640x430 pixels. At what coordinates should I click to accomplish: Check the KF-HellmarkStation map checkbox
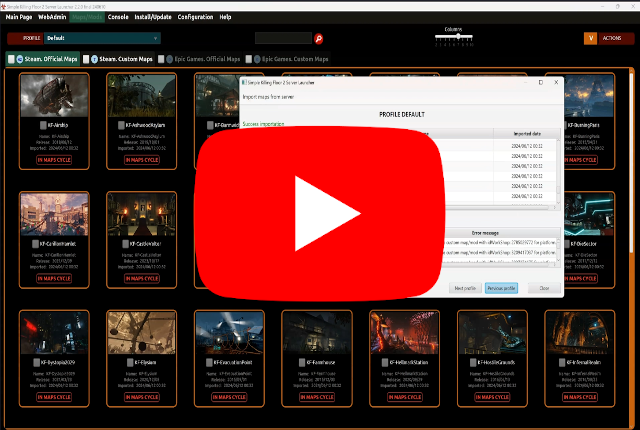coord(385,362)
